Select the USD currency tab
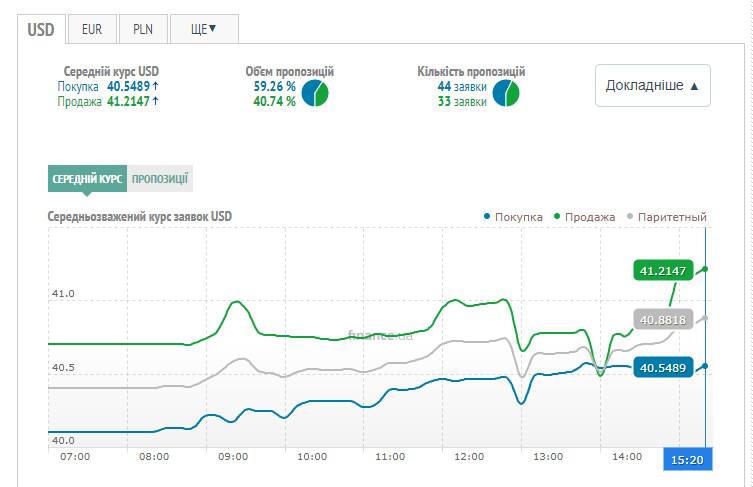The image size is (753, 487). pyautogui.click(x=41, y=29)
